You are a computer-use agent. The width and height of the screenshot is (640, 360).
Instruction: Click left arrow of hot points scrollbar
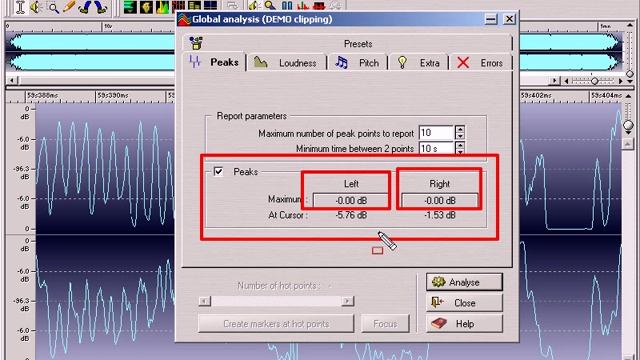point(204,301)
